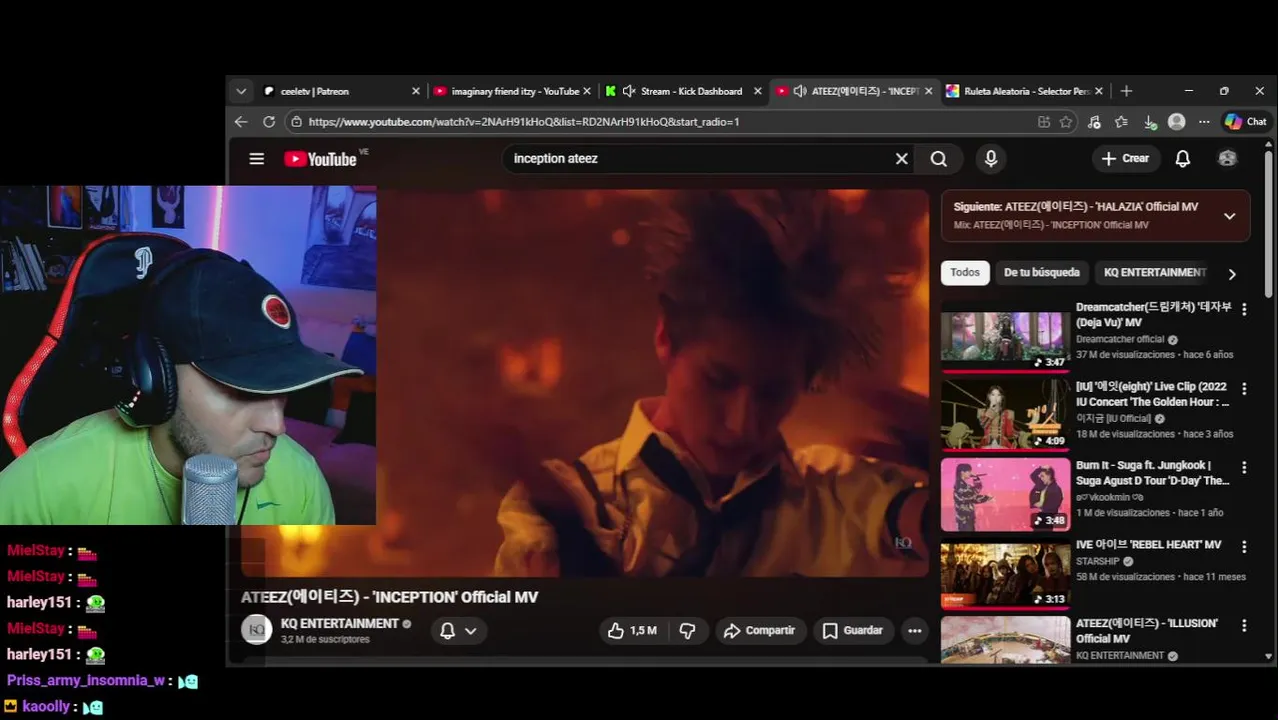Select the De tu búsqueda filter chip

tap(1042, 272)
